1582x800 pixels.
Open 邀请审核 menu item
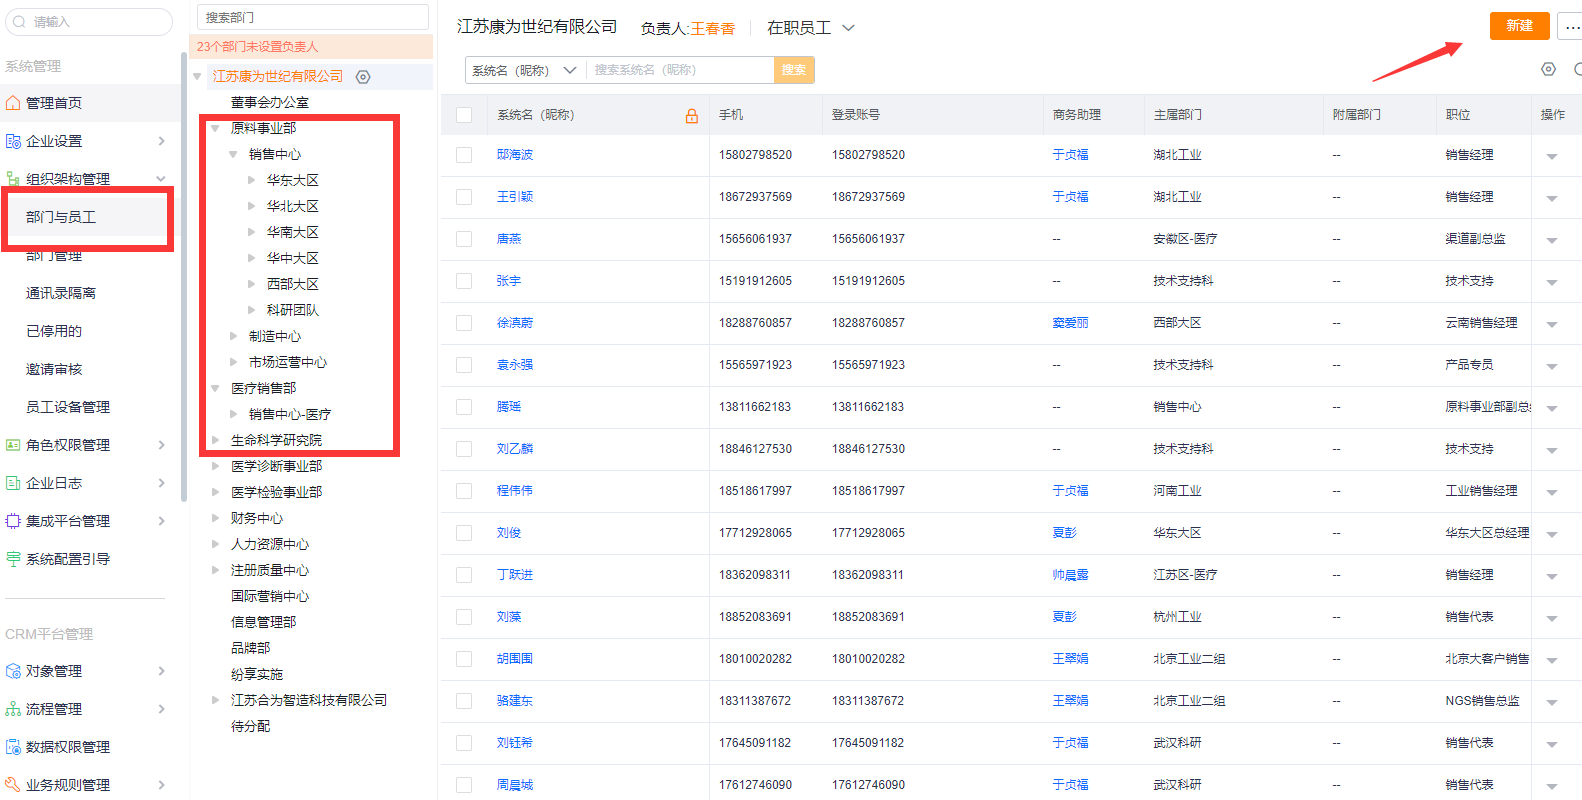pyautogui.click(x=54, y=369)
